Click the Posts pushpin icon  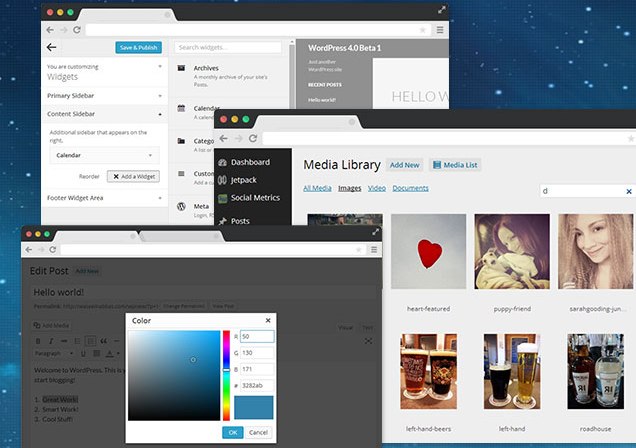[x=222, y=221]
